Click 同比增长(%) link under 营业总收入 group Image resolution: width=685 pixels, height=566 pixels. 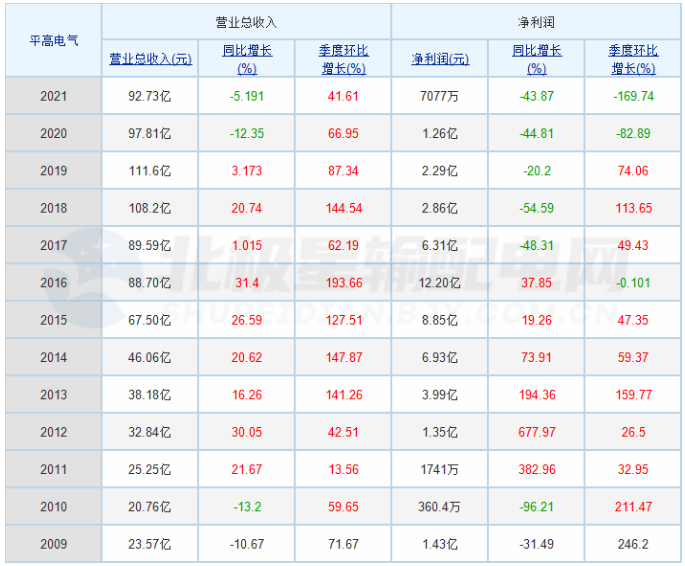click(x=247, y=59)
